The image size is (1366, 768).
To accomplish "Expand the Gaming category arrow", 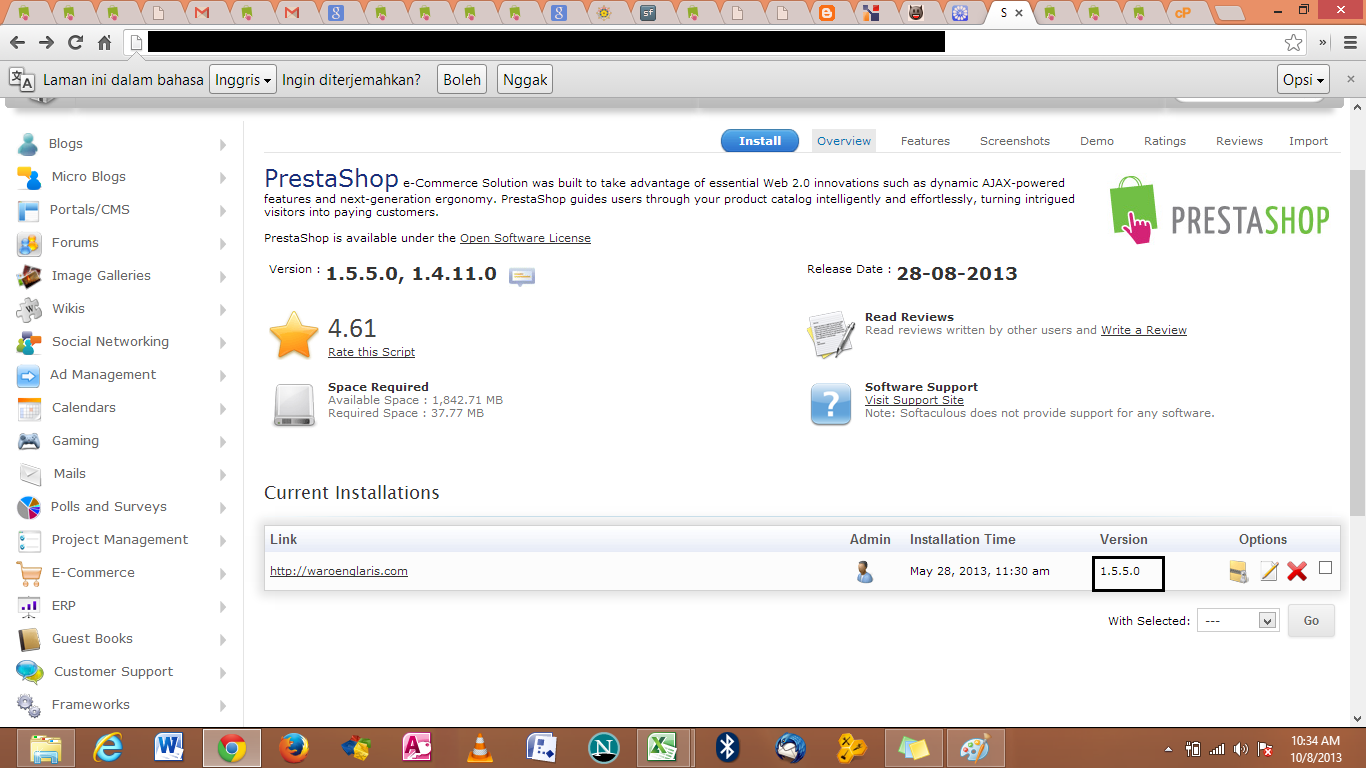I will pyautogui.click(x=223, y=441).
